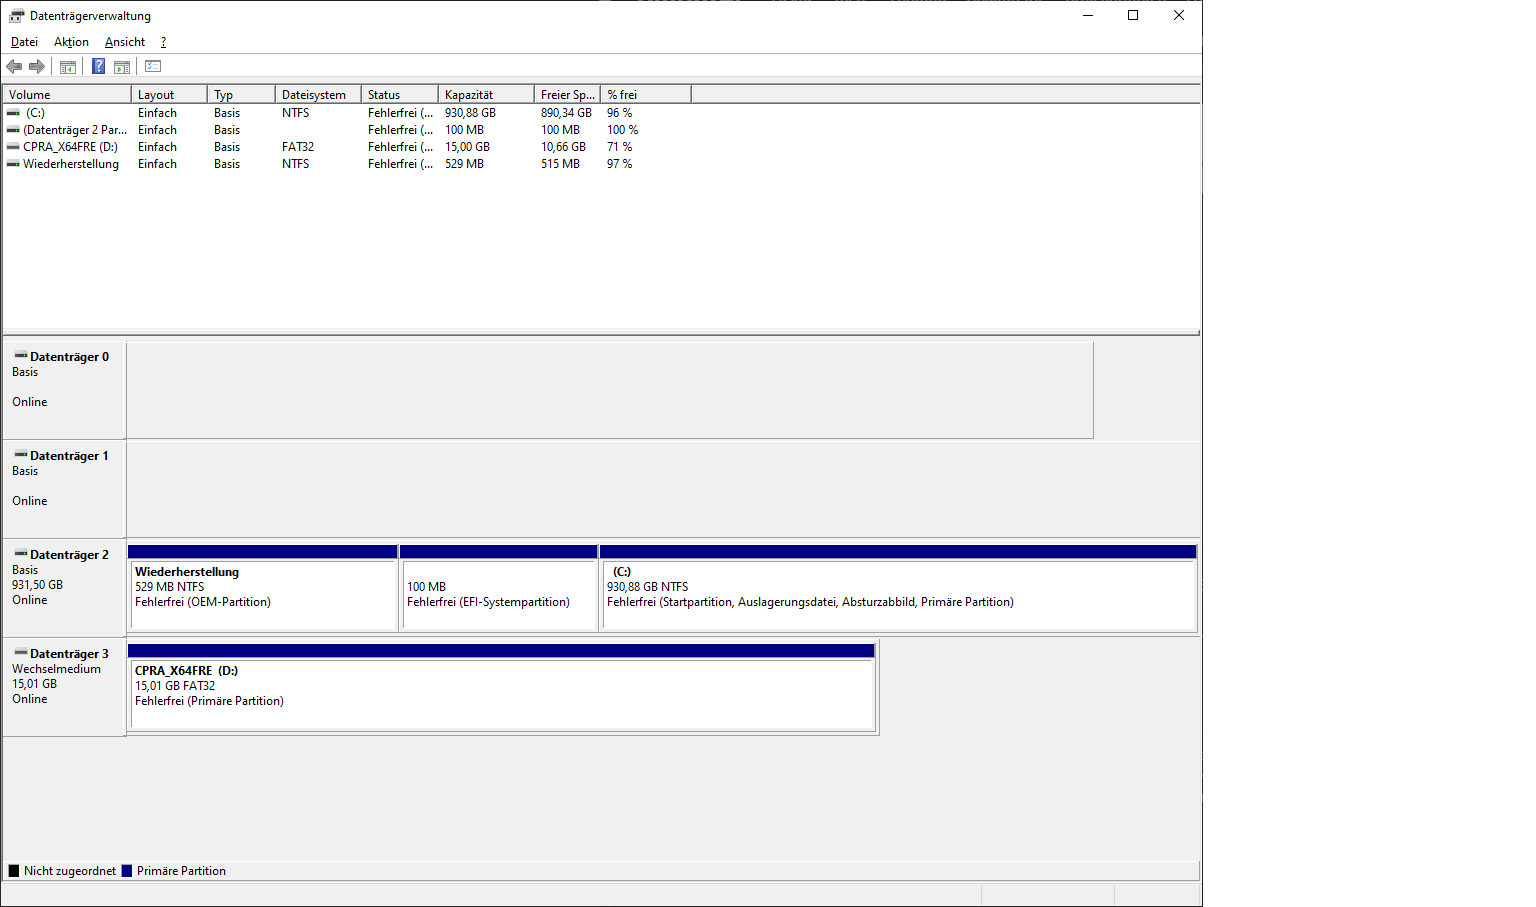Sort by the Dateisystem column header

[318, 95]
